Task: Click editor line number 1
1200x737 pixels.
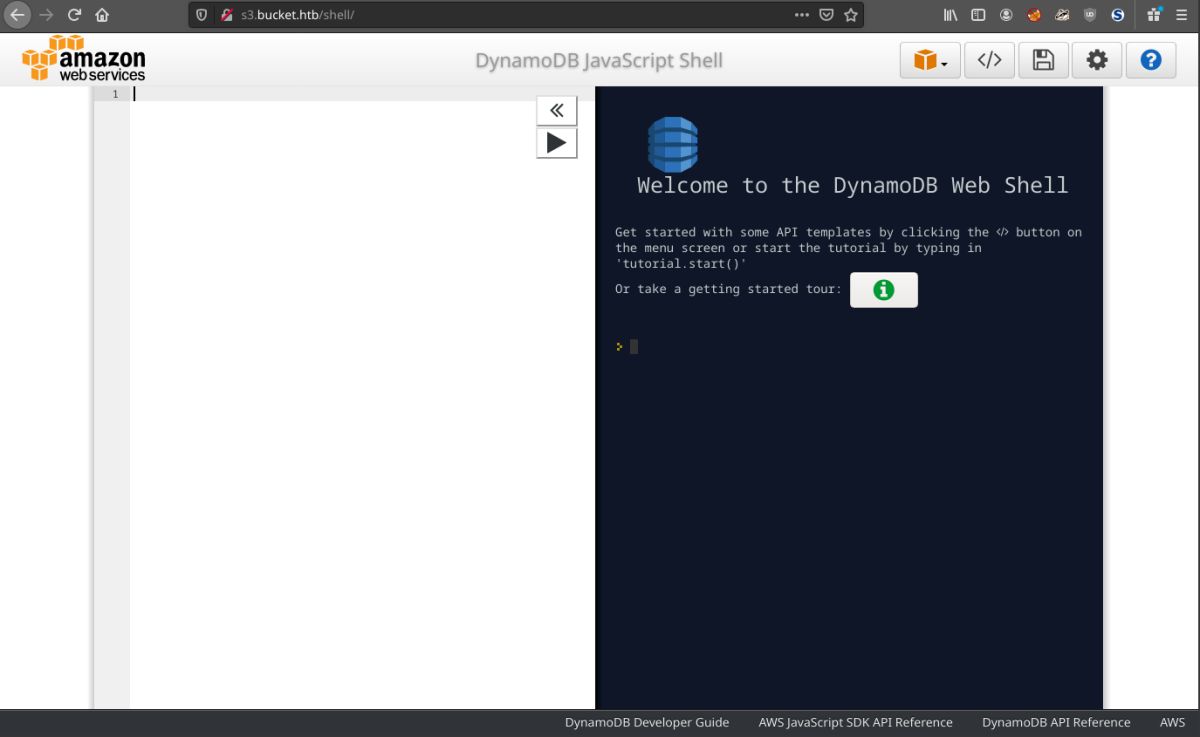Action: tap(115, 94)
